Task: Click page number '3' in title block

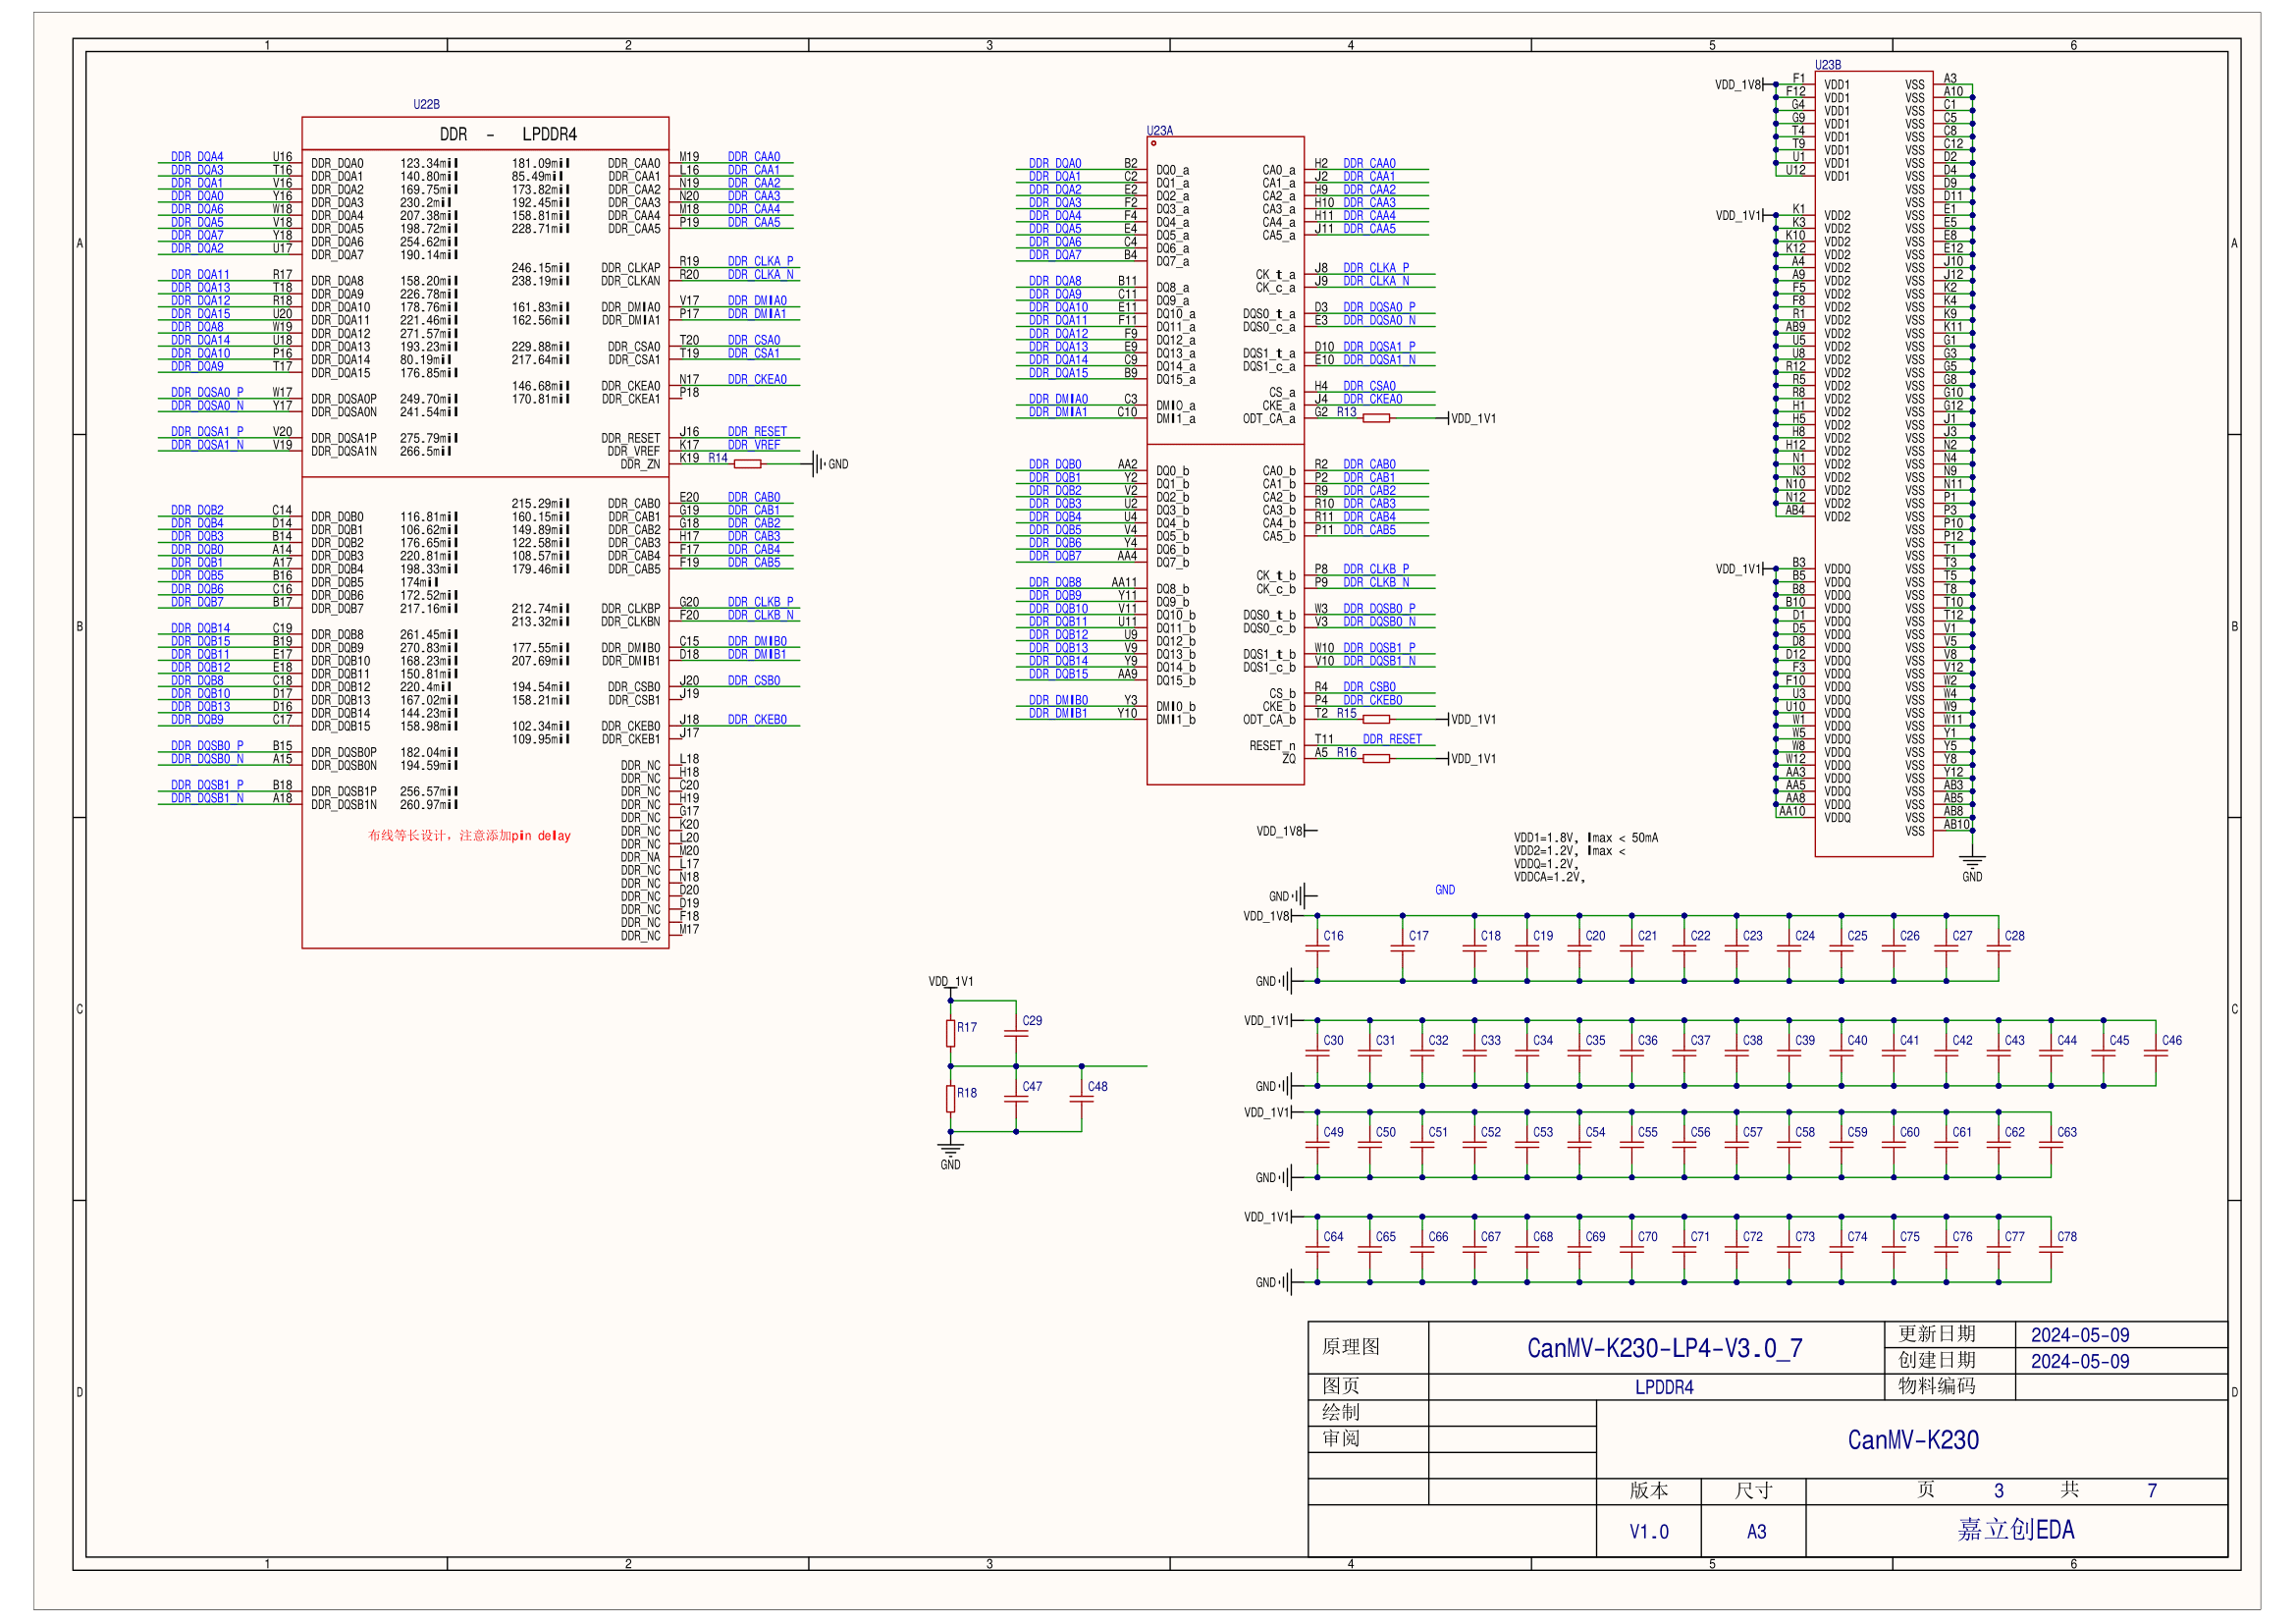Action: 1998,1491
